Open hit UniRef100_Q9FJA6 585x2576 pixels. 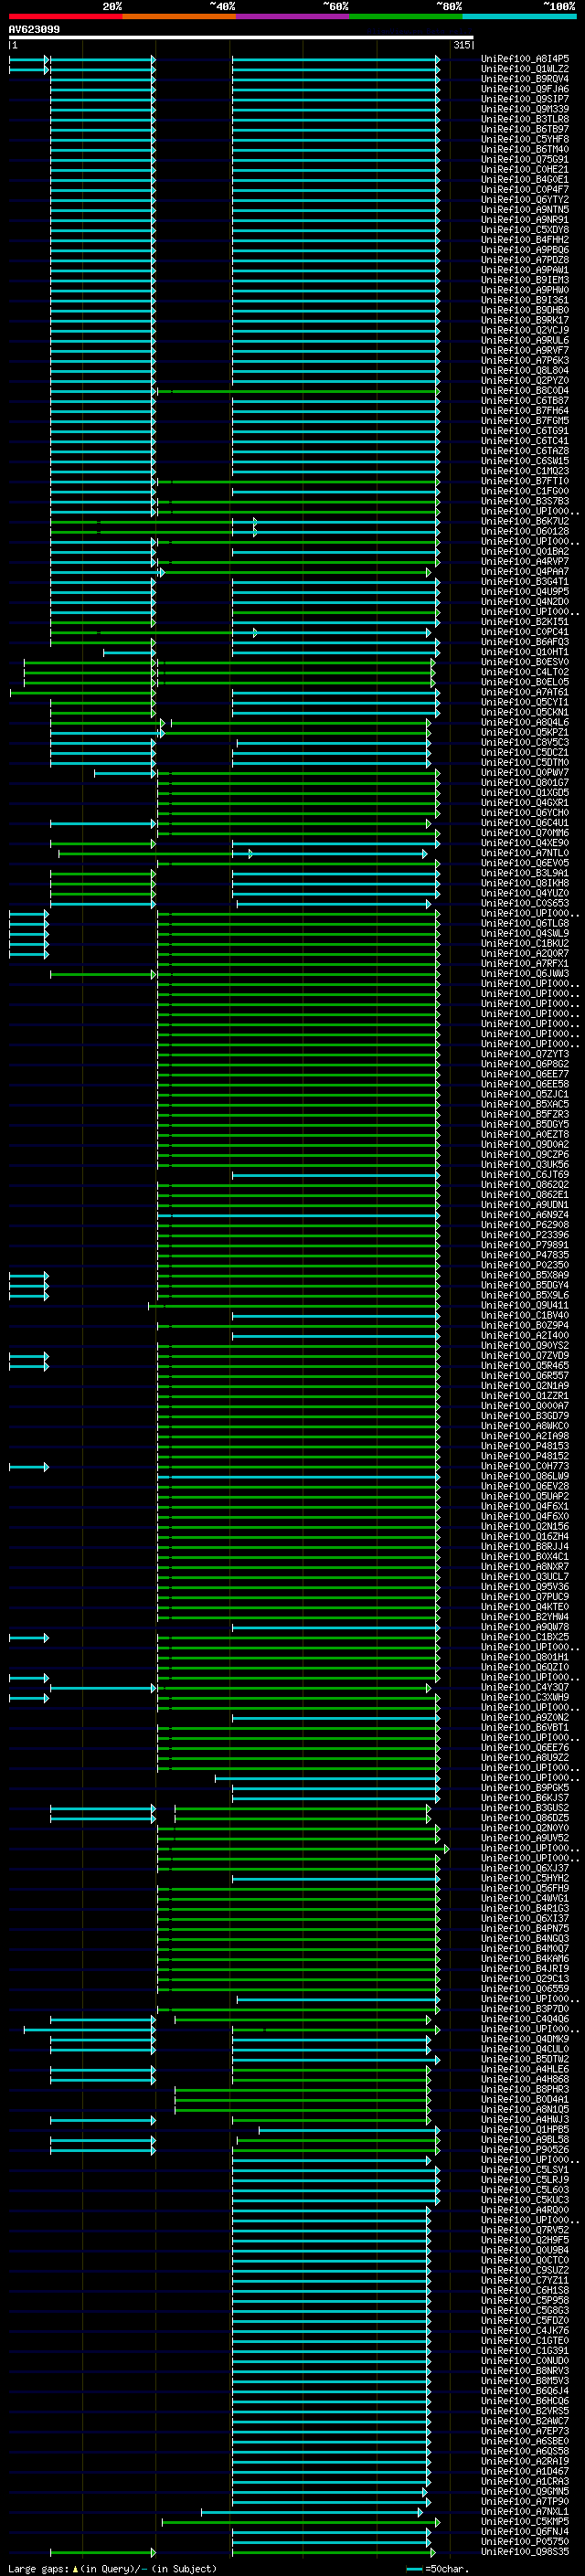coord(525,89)
